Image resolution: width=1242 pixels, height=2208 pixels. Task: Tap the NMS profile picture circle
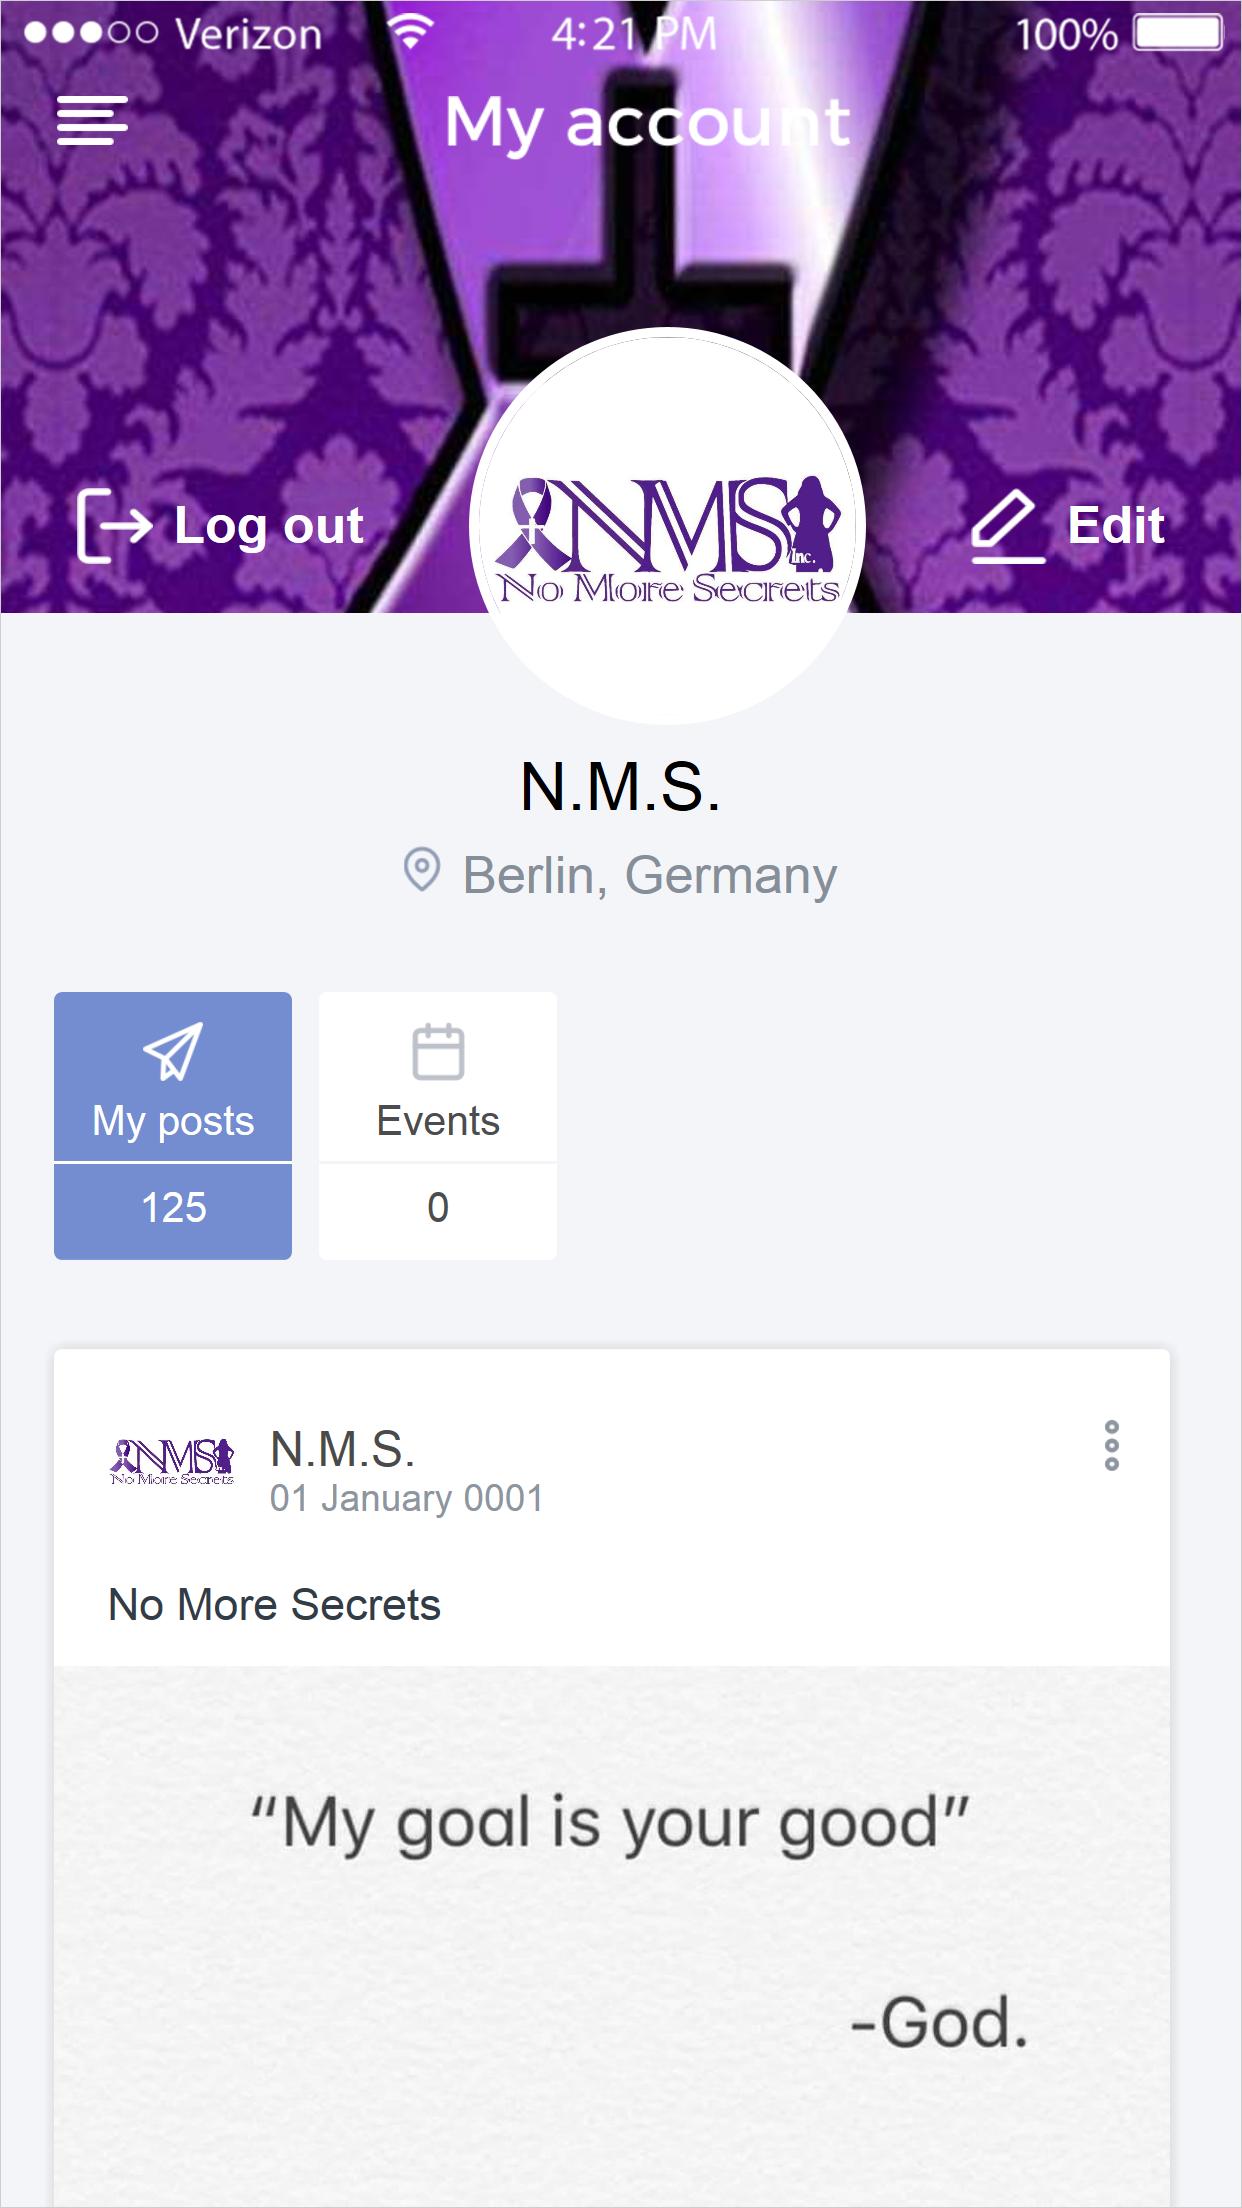(667, 526)
